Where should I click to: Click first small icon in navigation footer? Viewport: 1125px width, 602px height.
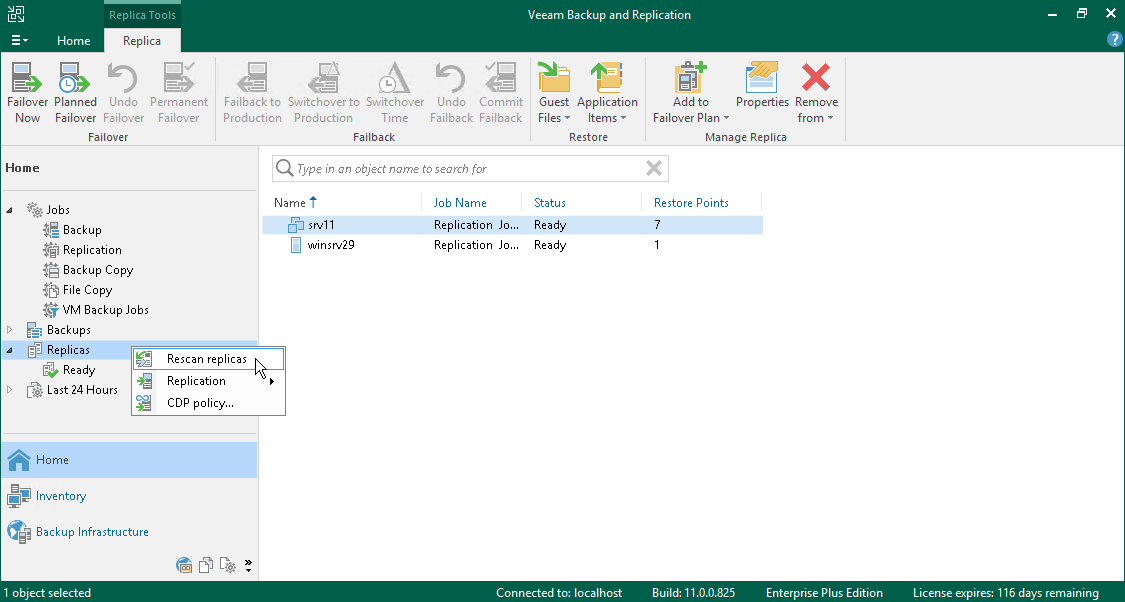[x=184, y=565]
